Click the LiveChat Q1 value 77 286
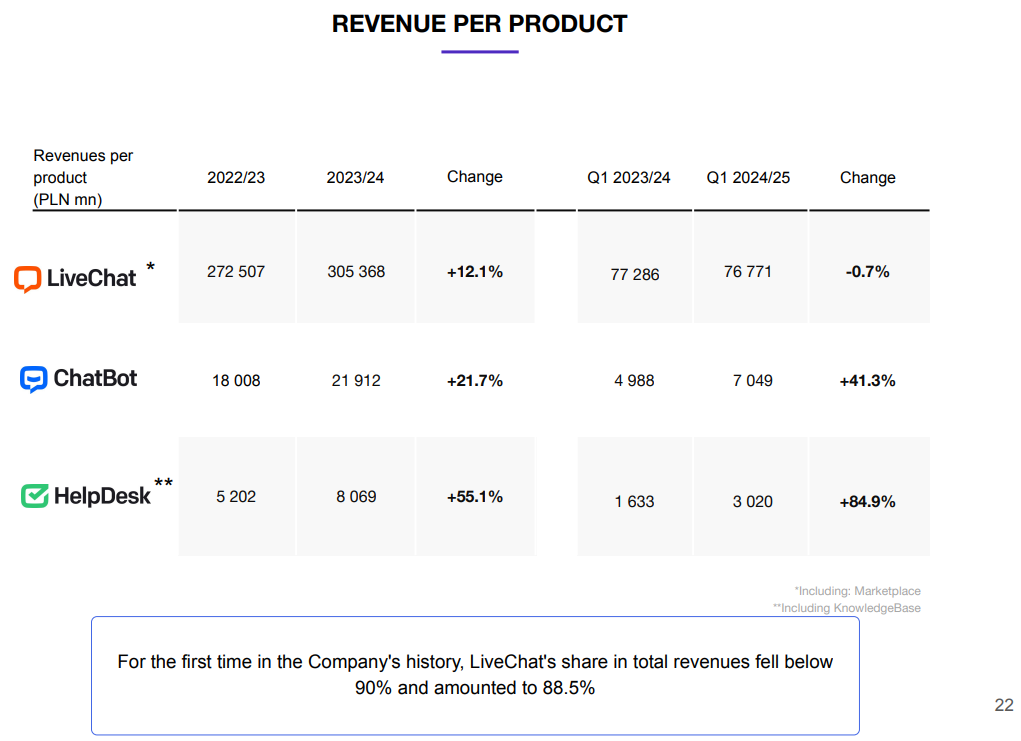The height and width of the screenshot is (741, 1021). tap(635, 275)
